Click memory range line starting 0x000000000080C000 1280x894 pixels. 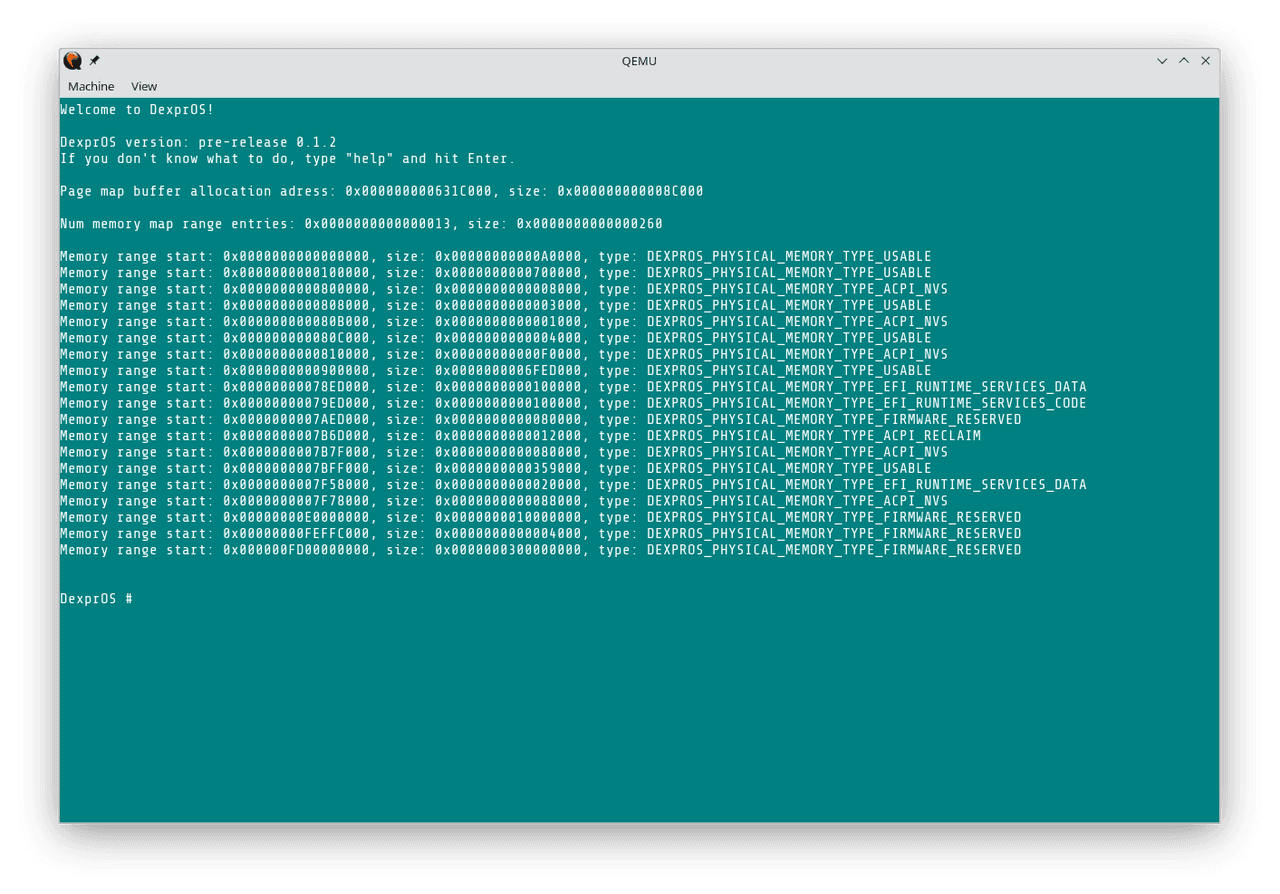(496, 338)
